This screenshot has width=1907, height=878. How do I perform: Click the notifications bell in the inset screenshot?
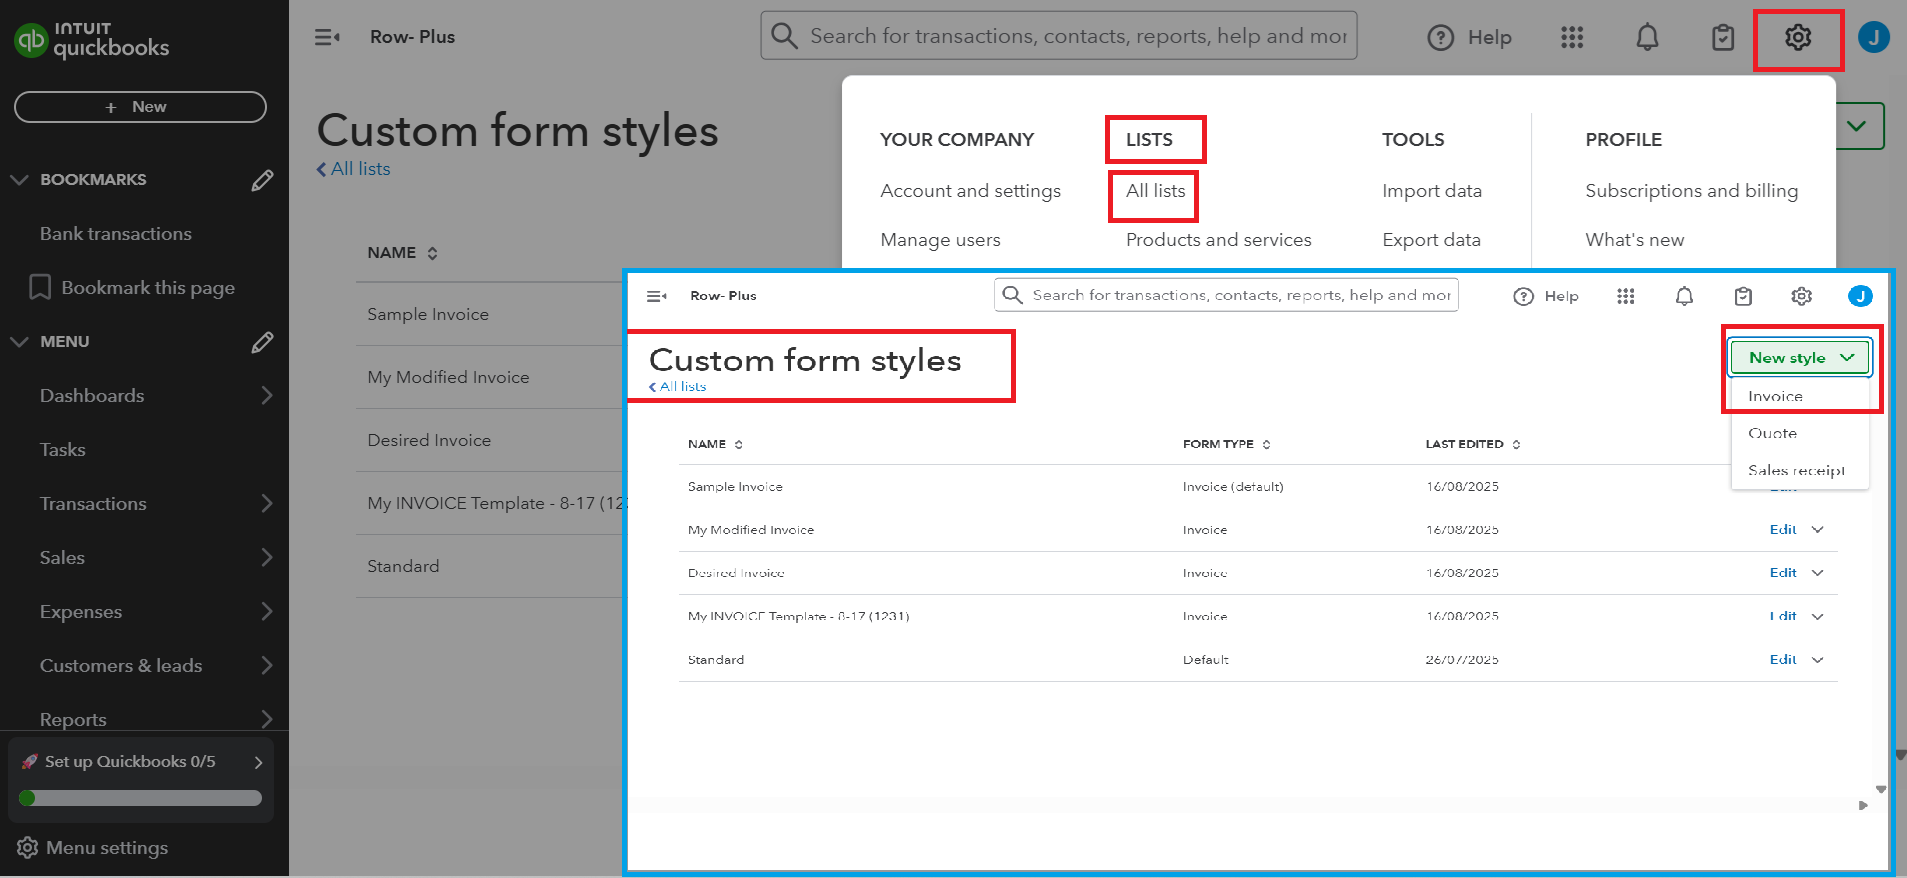[1684, 296]
